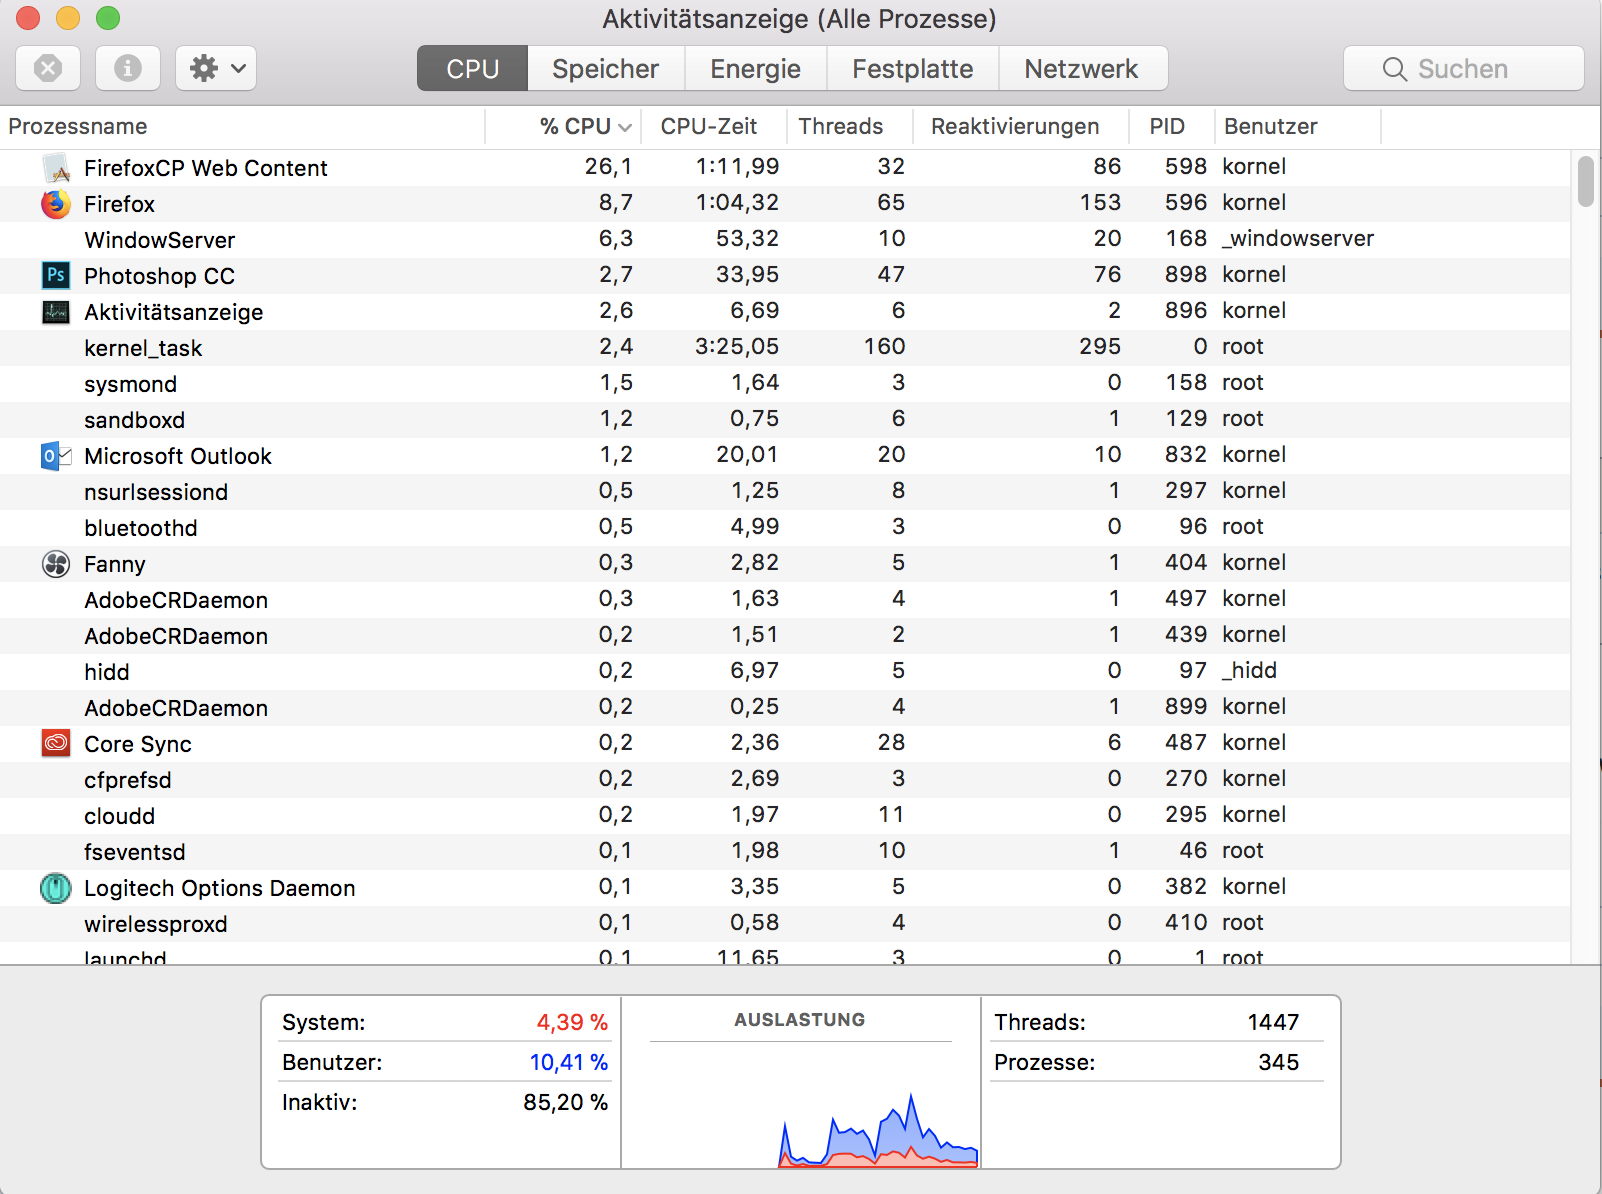Click into the Suchen search field

pos(1464,69)
